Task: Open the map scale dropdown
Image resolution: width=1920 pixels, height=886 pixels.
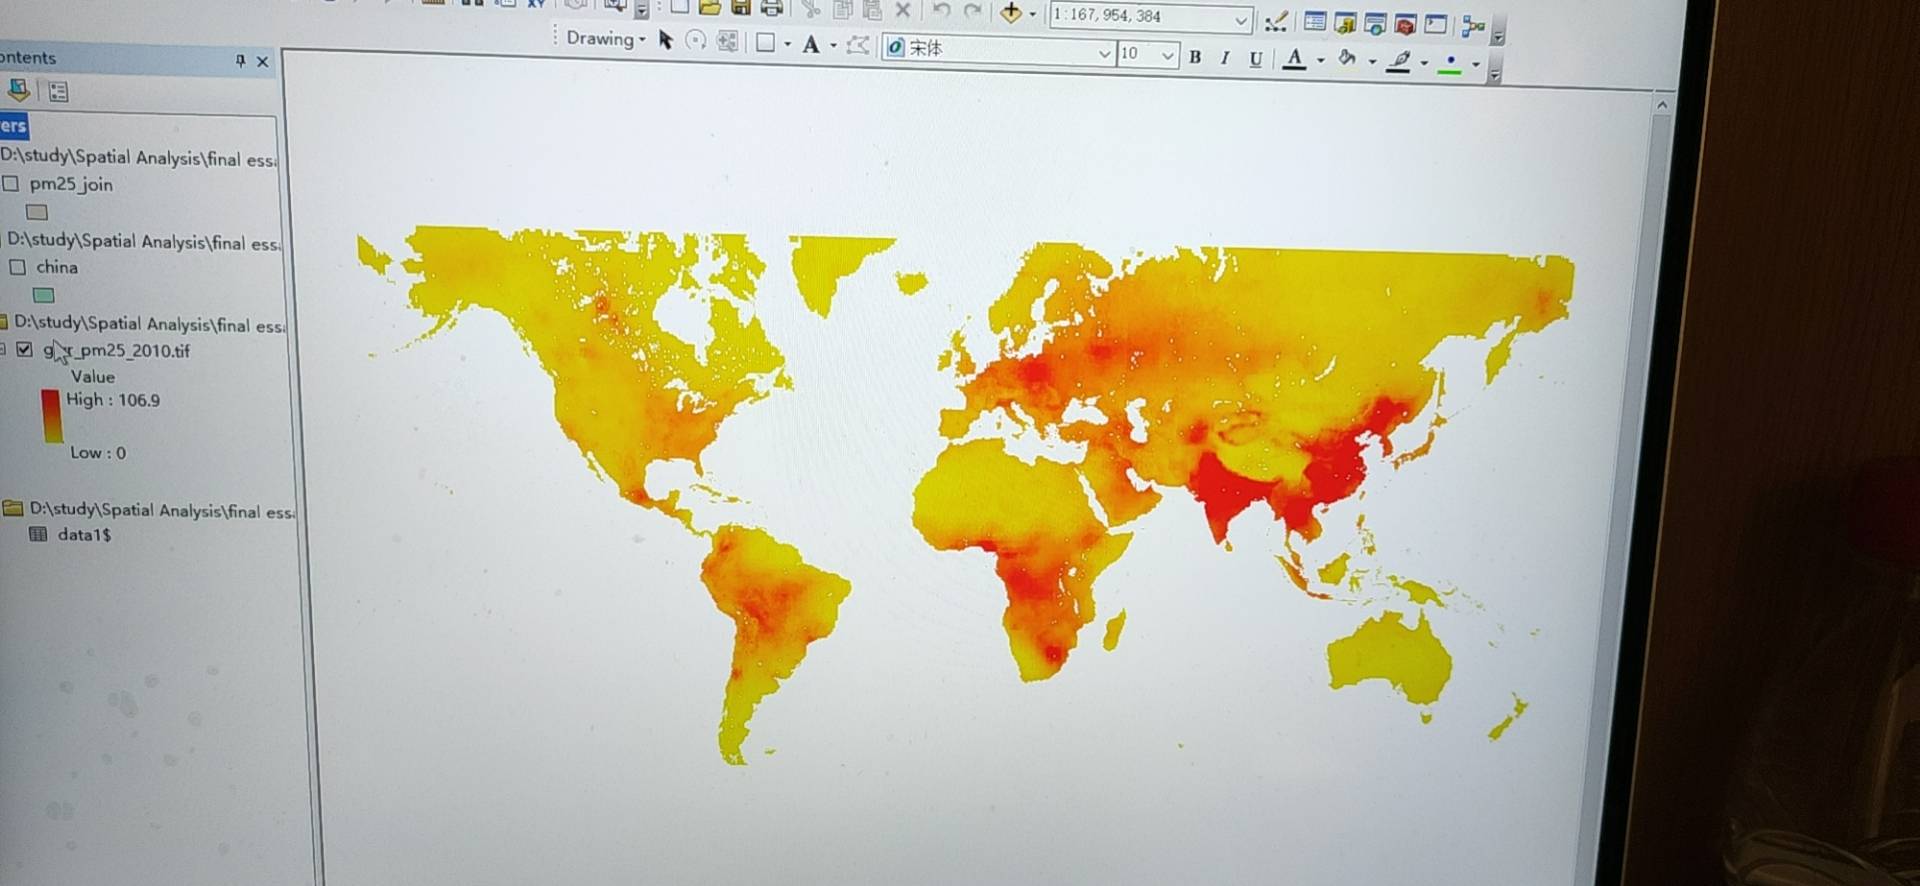Action: [1241, 20]
